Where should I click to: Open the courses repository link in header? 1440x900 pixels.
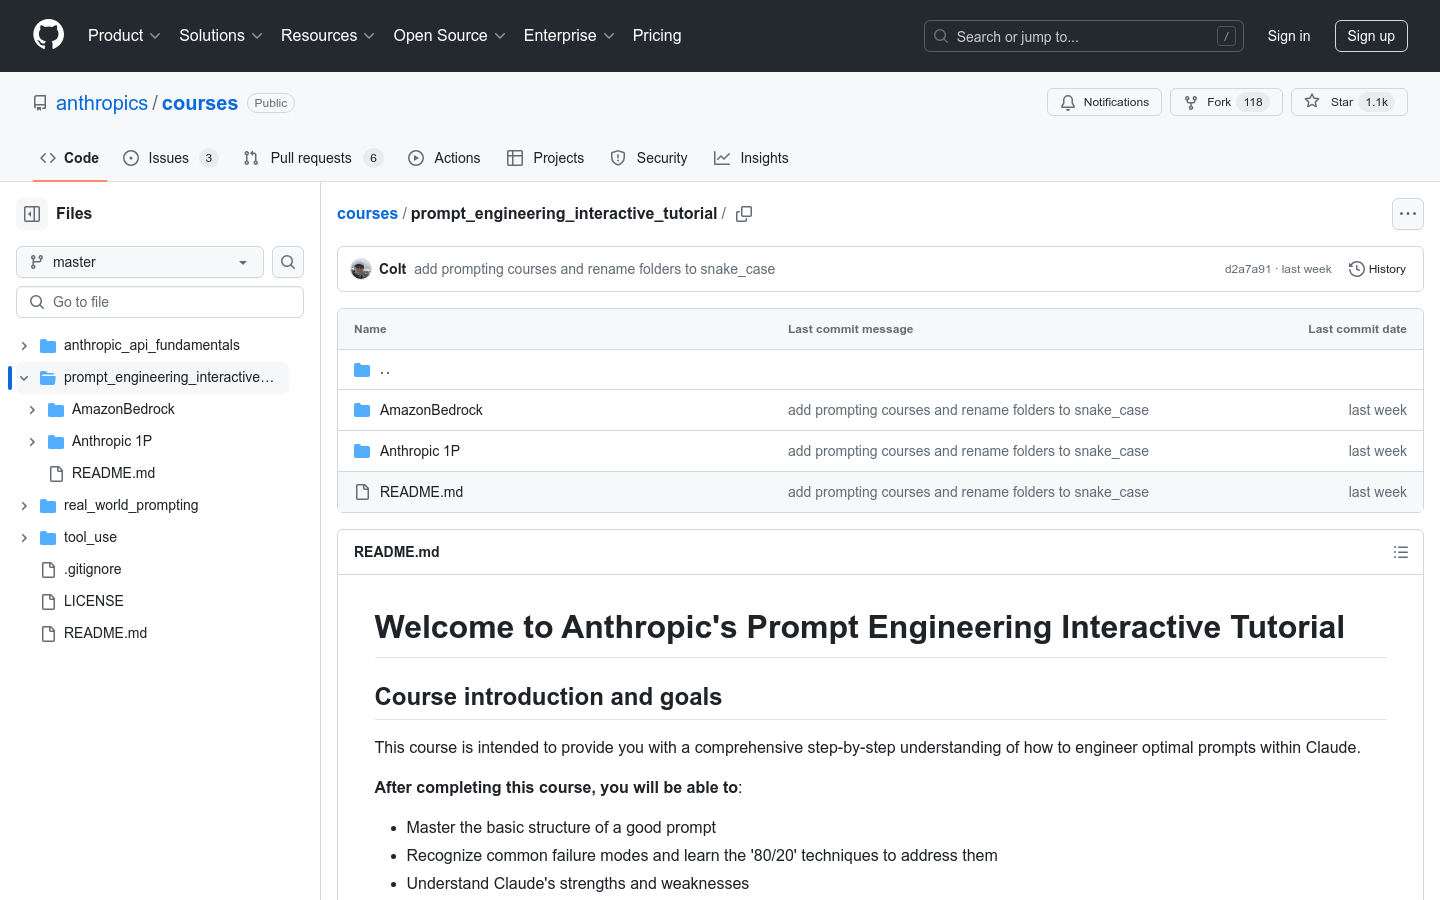200,103
